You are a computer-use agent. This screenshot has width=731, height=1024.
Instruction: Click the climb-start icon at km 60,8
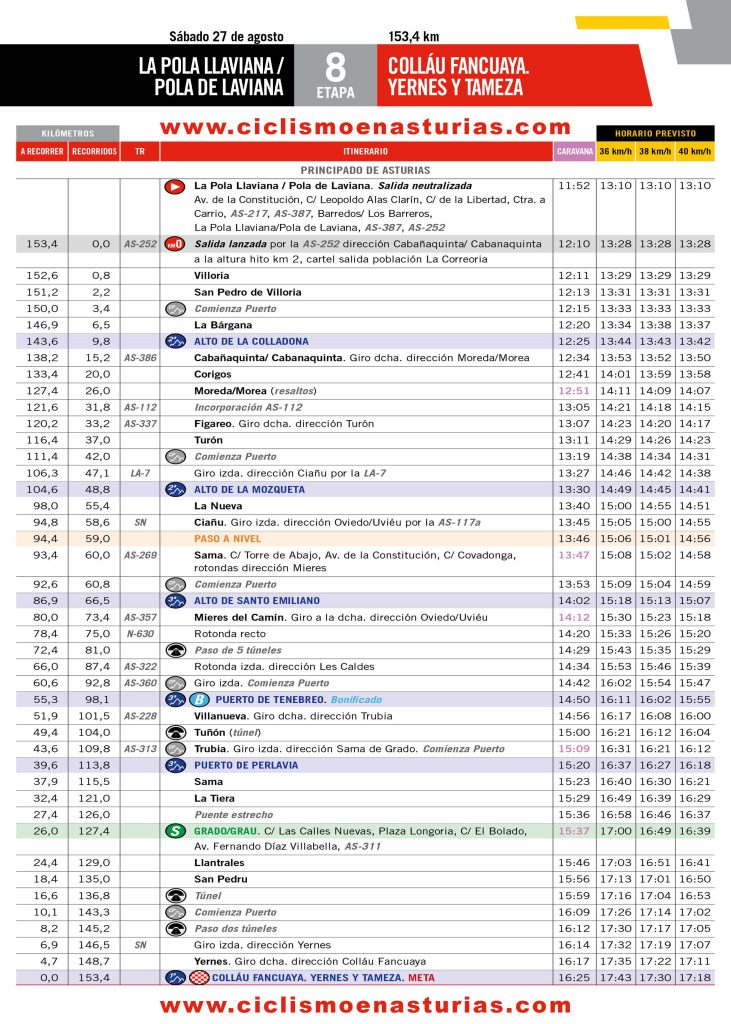[175, 584]
